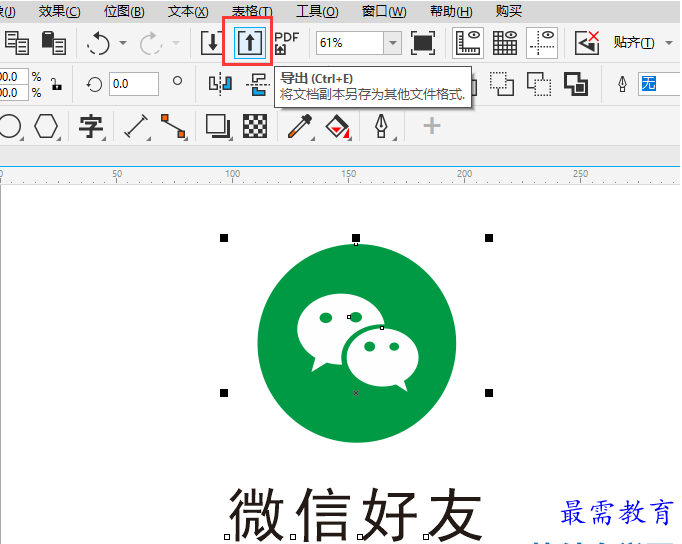Toggle the Show guidelines button
The width and height of the screenshot is (682, 544).
[x=542, y=43]
